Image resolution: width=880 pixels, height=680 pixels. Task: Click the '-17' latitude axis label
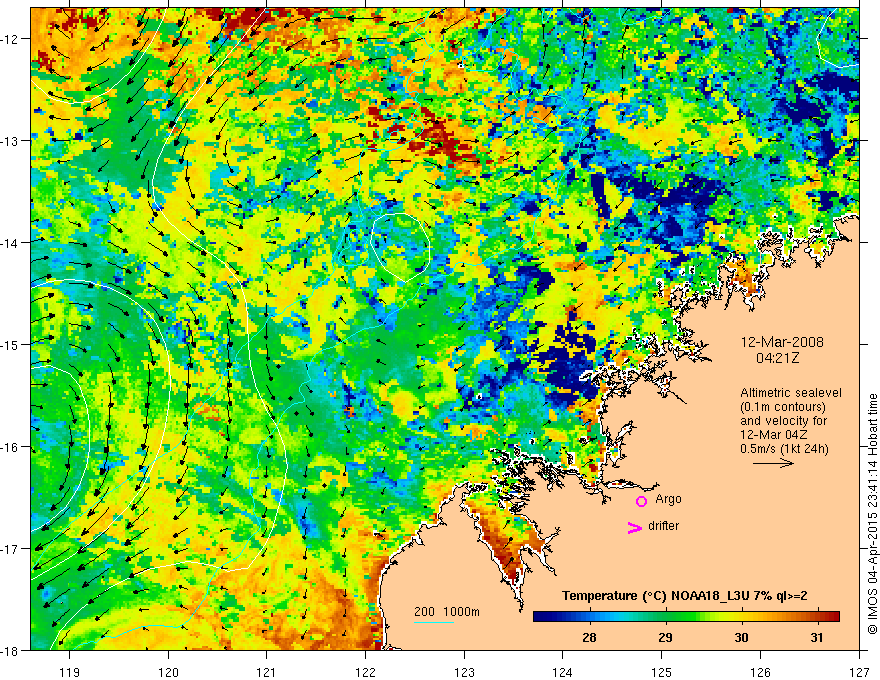tap(11, 549)
